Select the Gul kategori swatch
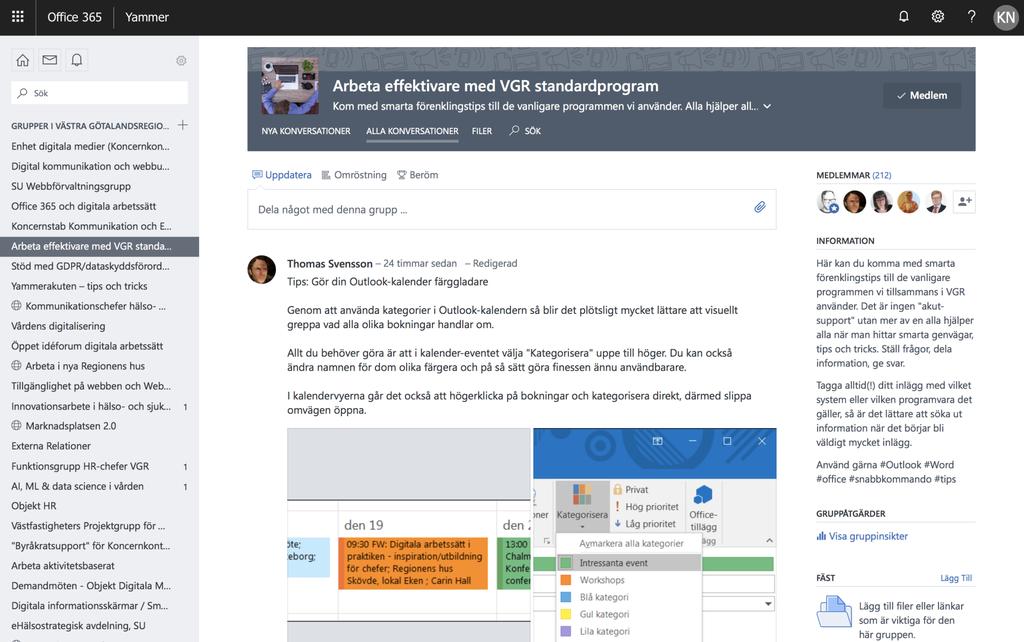This screenshot has height=642, width=1024. (x=566, y=614)
